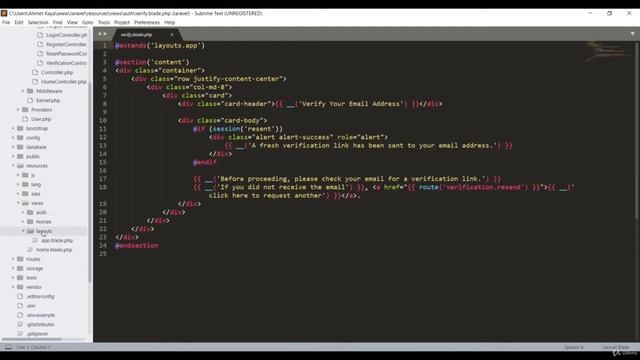
Task: Change syntax via Laravel Blade label
Action: [616, 347]
